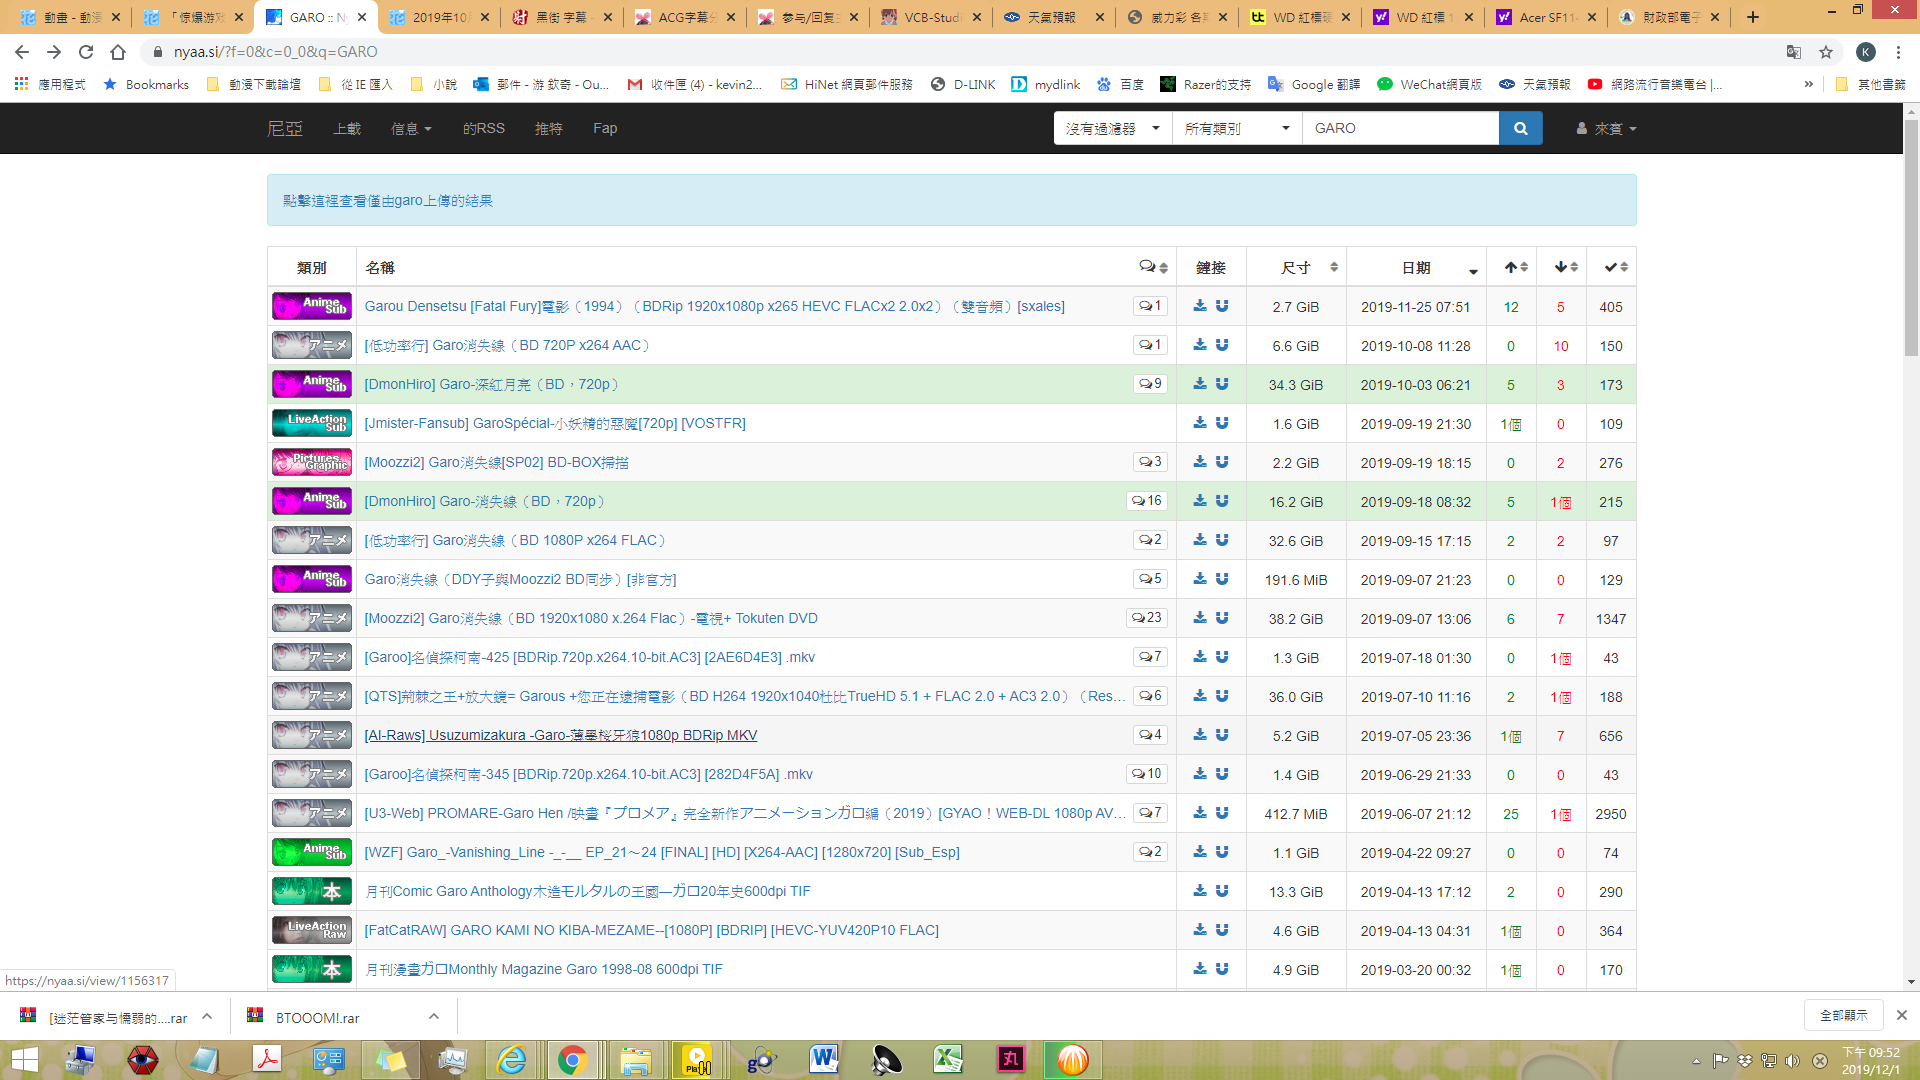Sort results by date column

point(1416,267)
